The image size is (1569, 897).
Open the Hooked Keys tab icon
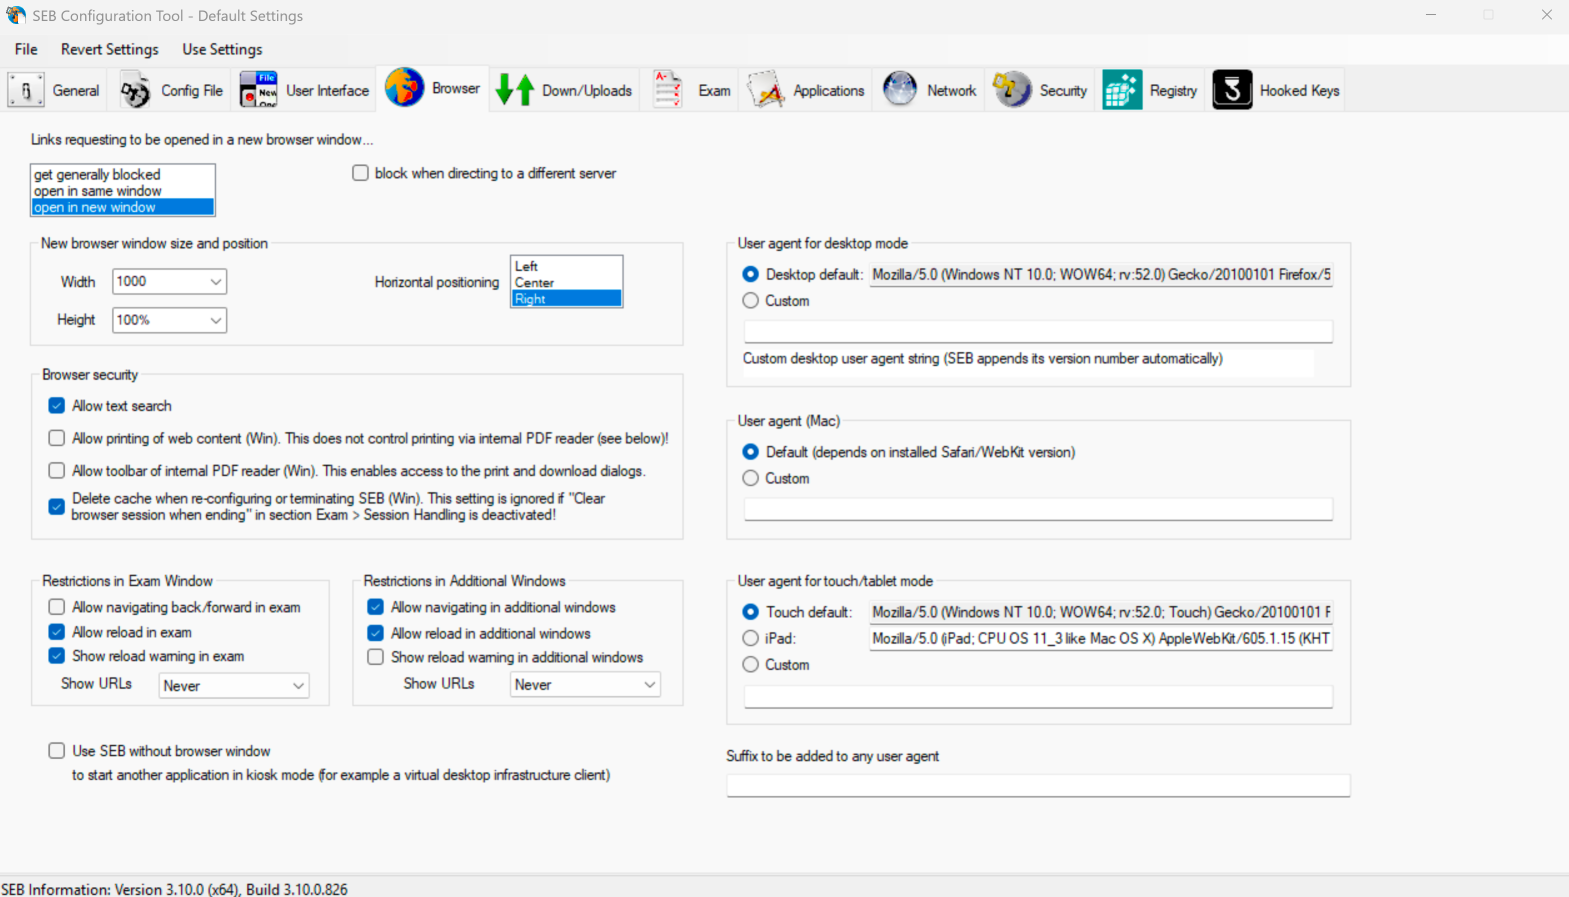click(x=1232, y=90)
